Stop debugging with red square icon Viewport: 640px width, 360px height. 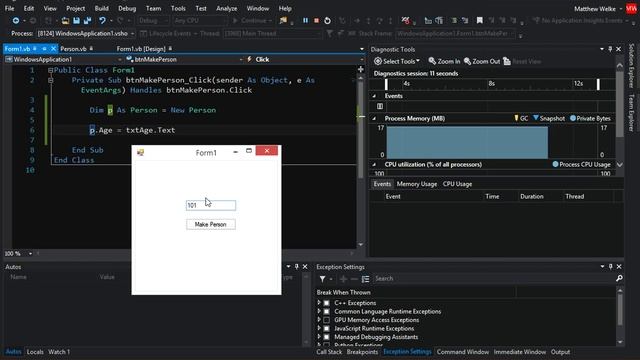tap(316, 20)
